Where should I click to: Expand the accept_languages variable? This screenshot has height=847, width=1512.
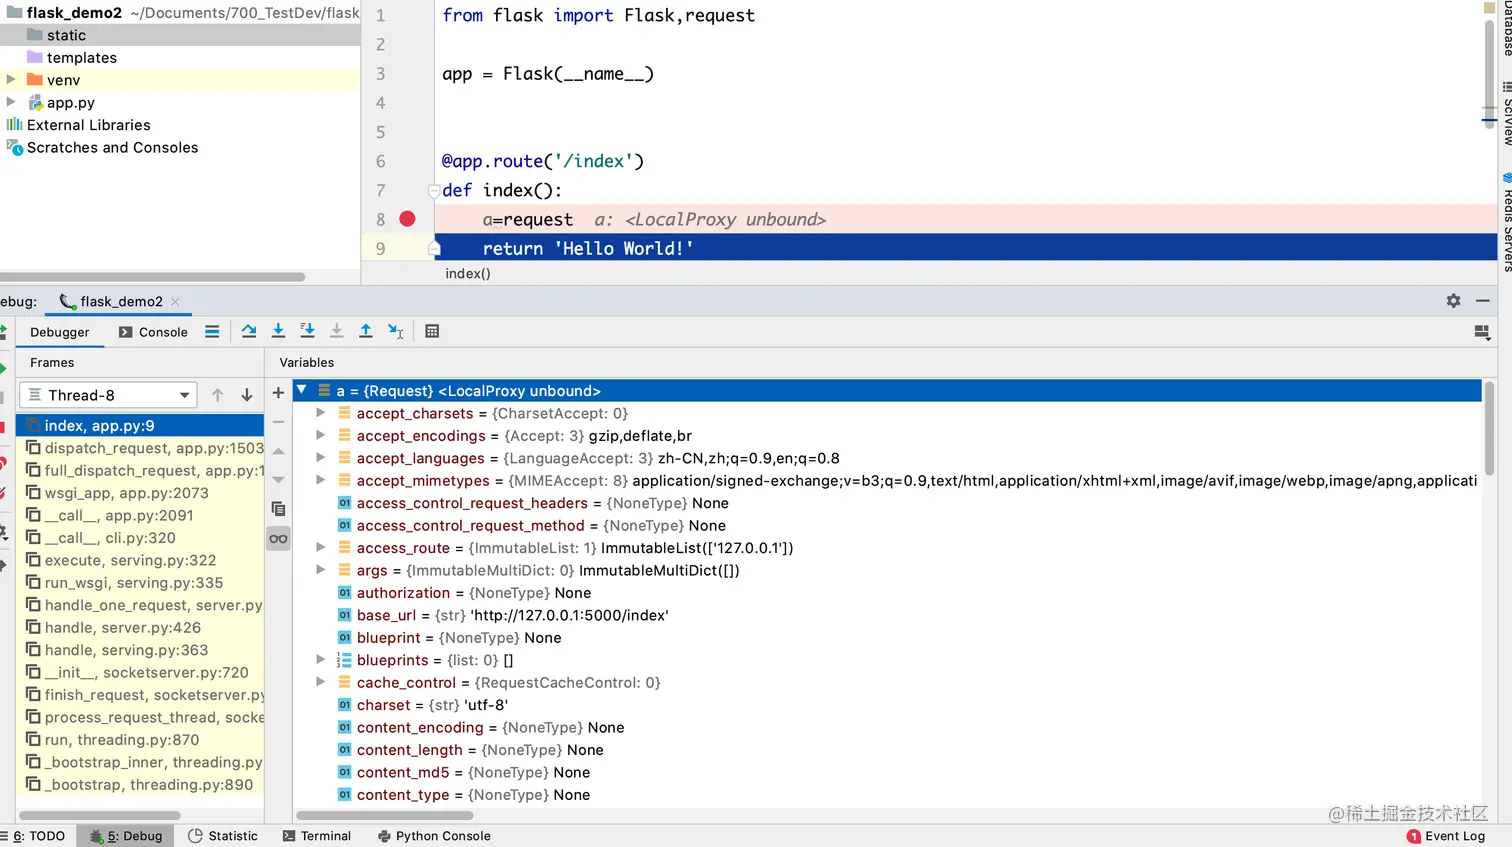(320, 458)
